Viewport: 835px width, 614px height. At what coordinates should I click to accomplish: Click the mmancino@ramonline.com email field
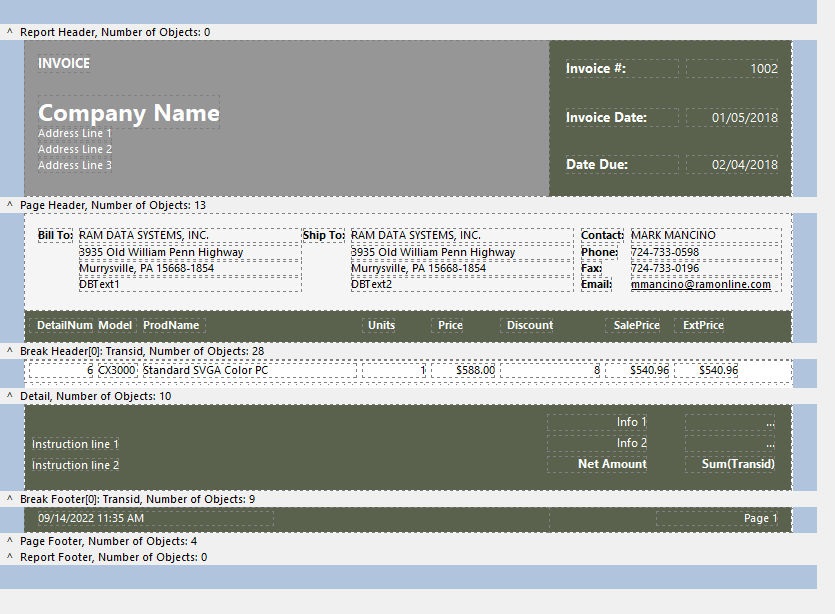click(706, 284)
